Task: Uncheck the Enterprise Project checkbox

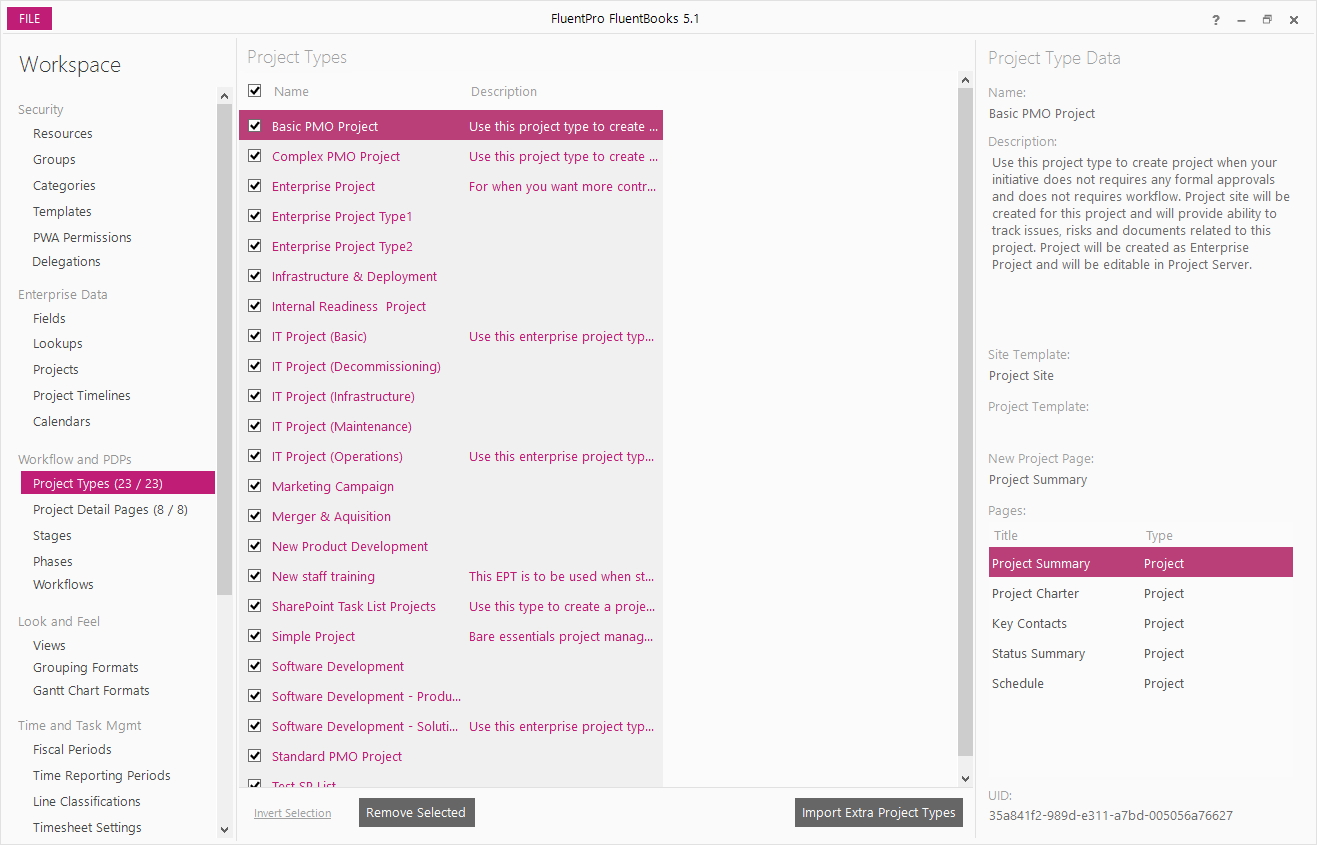Action: tap(255, 186)
